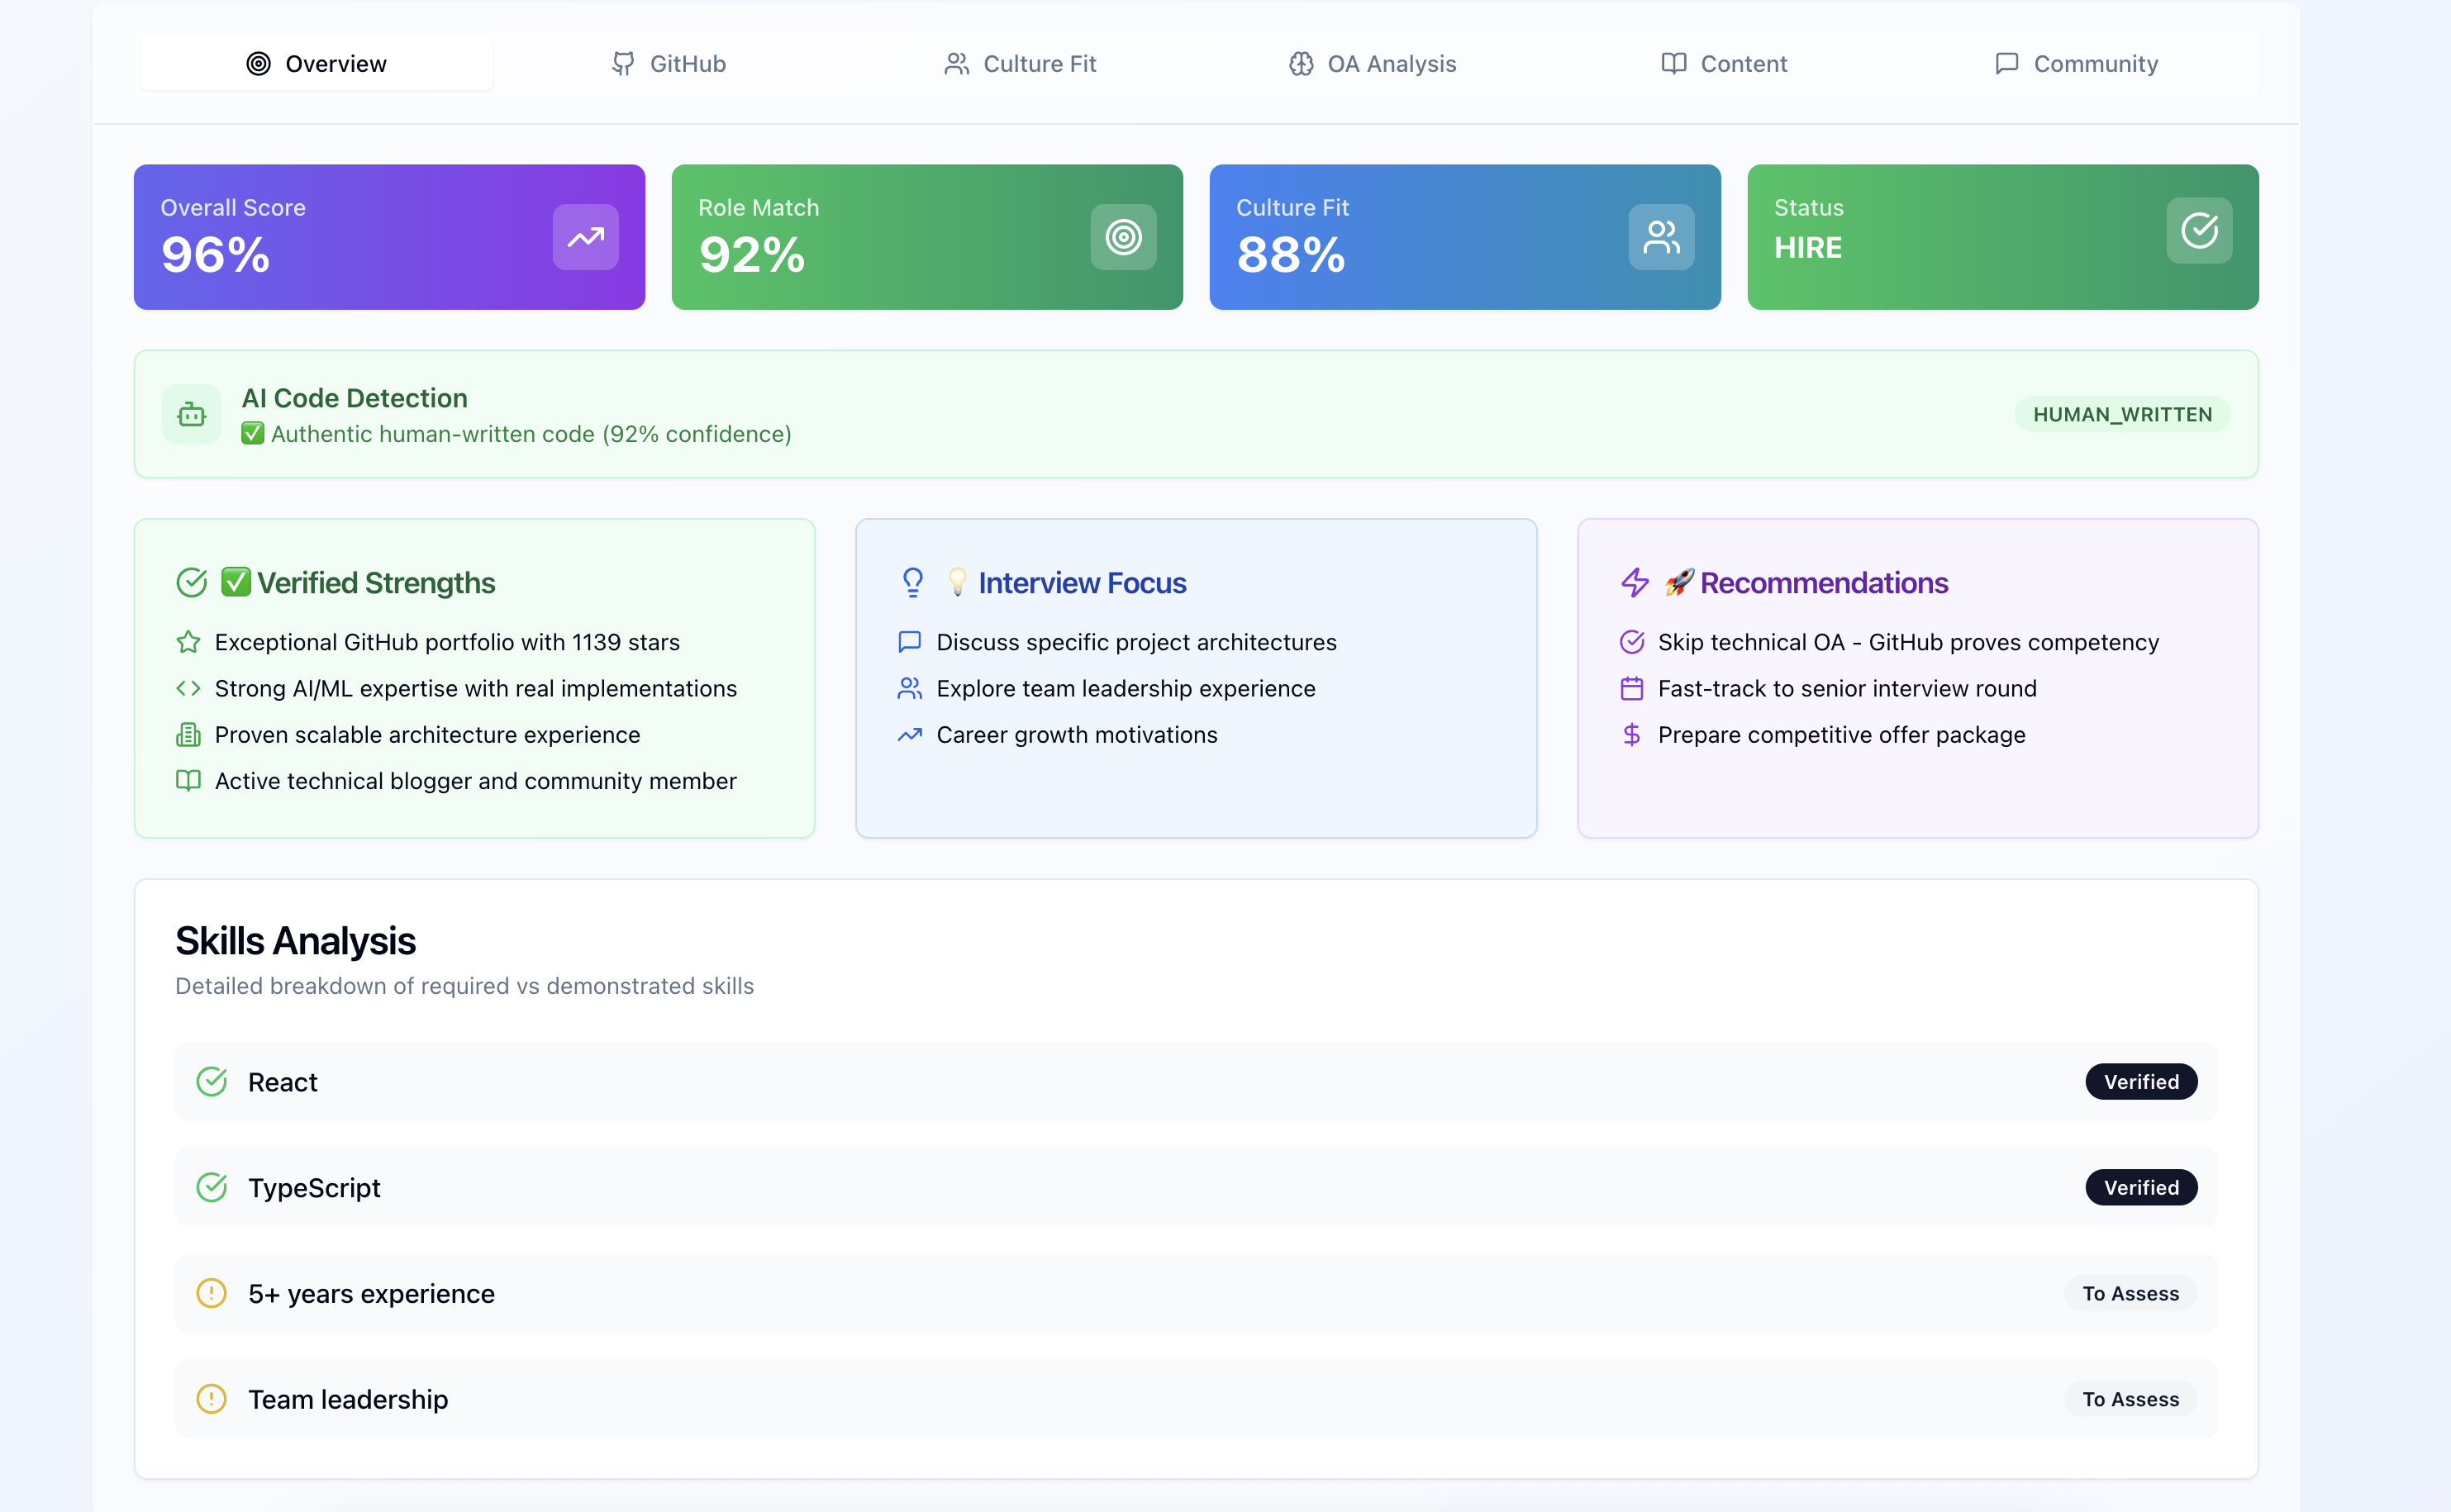The width and height of the screenshot is (2451, 1512).
Task: Go to the Community tab
Action: [x=2076, y=64]
